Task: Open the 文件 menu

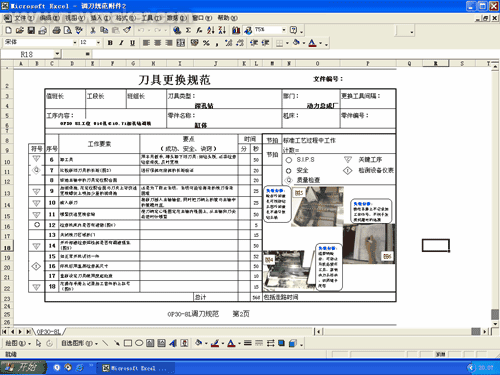Action: pos(23,18)
